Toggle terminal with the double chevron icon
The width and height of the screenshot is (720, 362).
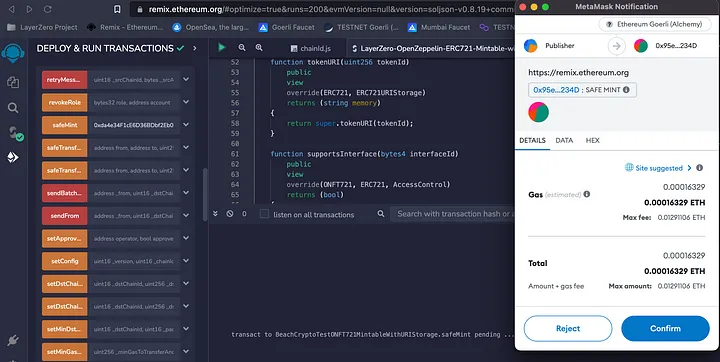click(x=215, y=214)
